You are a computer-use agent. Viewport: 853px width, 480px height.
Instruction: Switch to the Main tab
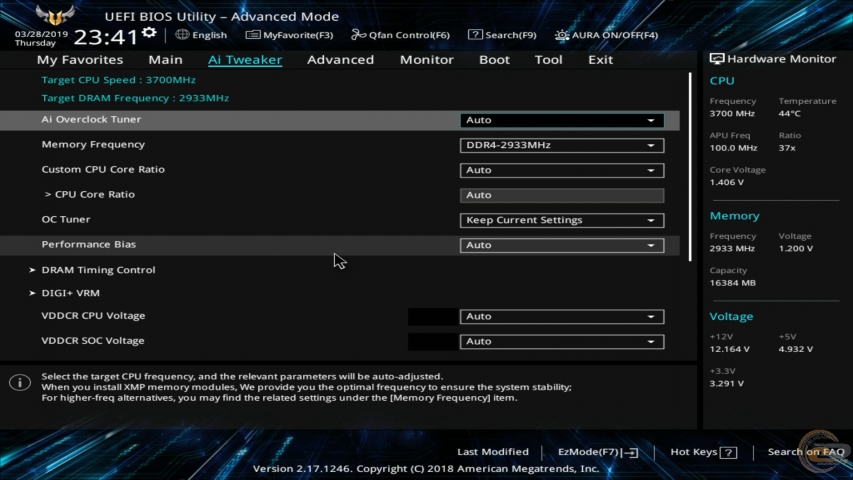click(165, 59)
